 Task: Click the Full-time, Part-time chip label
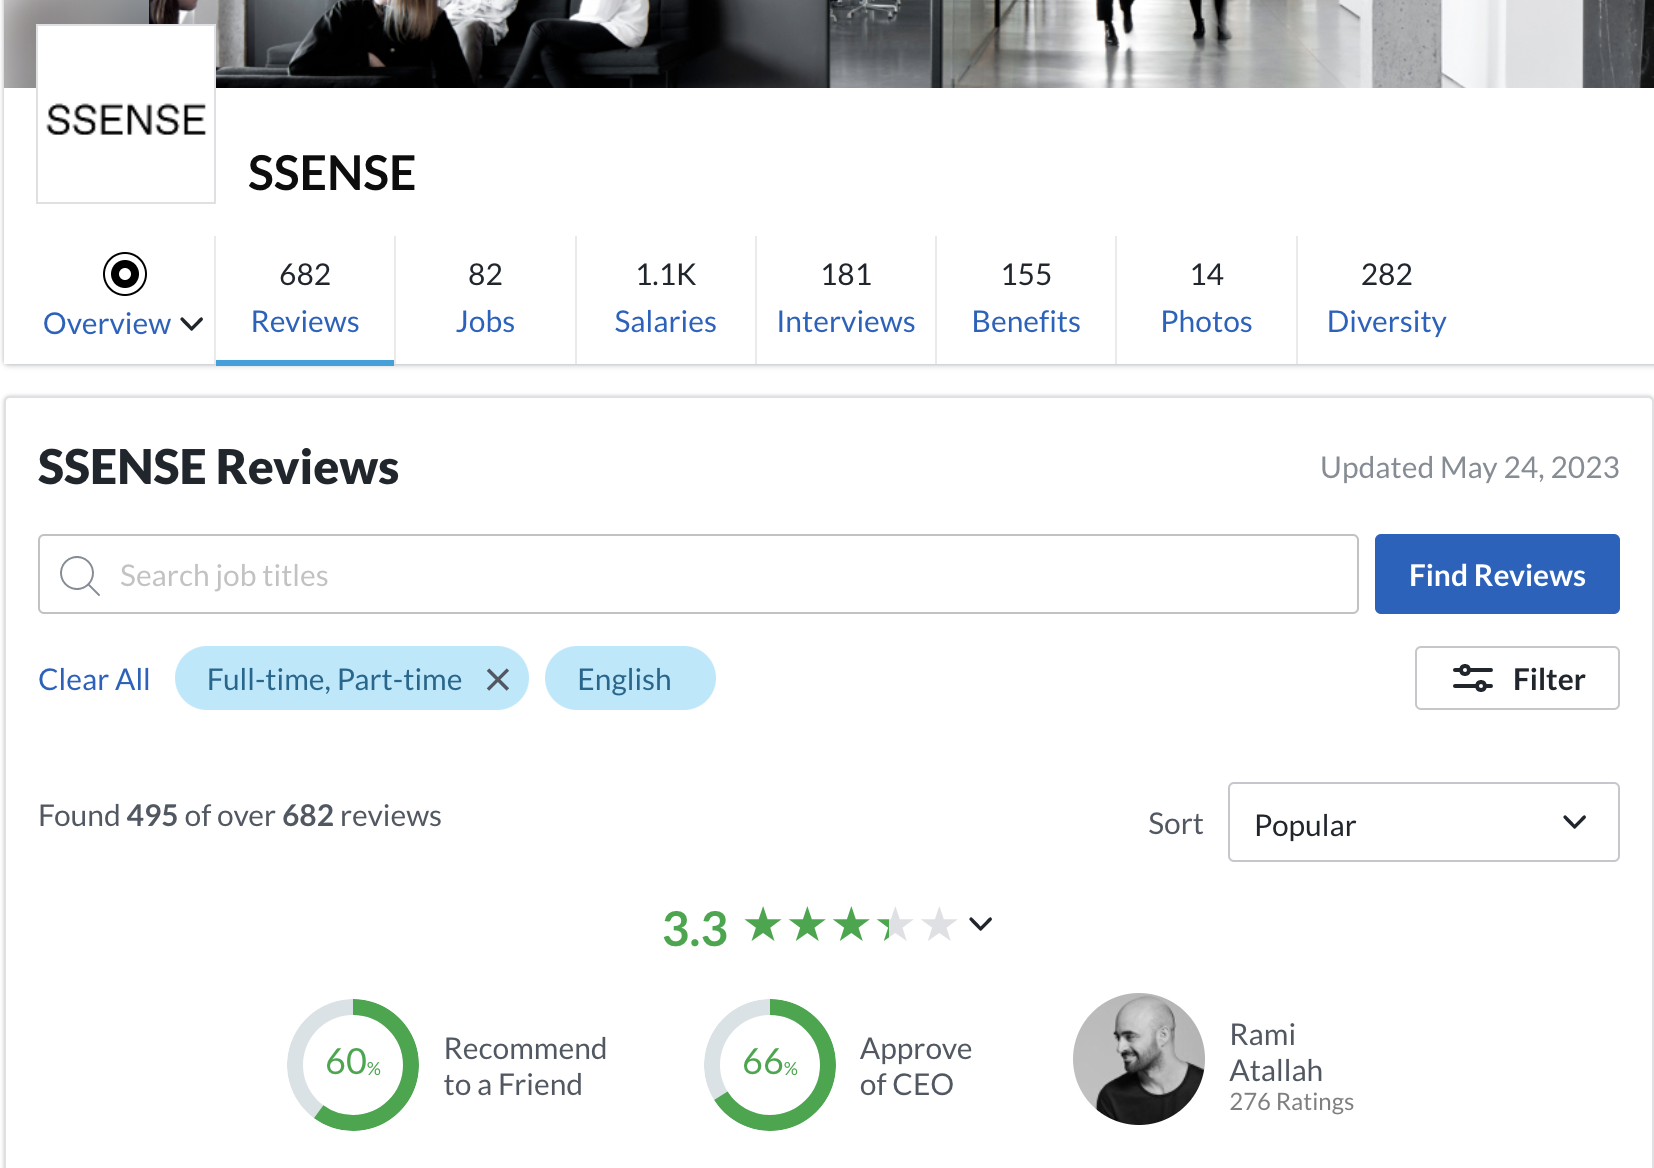pyautogui.click(x=334, y=680)
